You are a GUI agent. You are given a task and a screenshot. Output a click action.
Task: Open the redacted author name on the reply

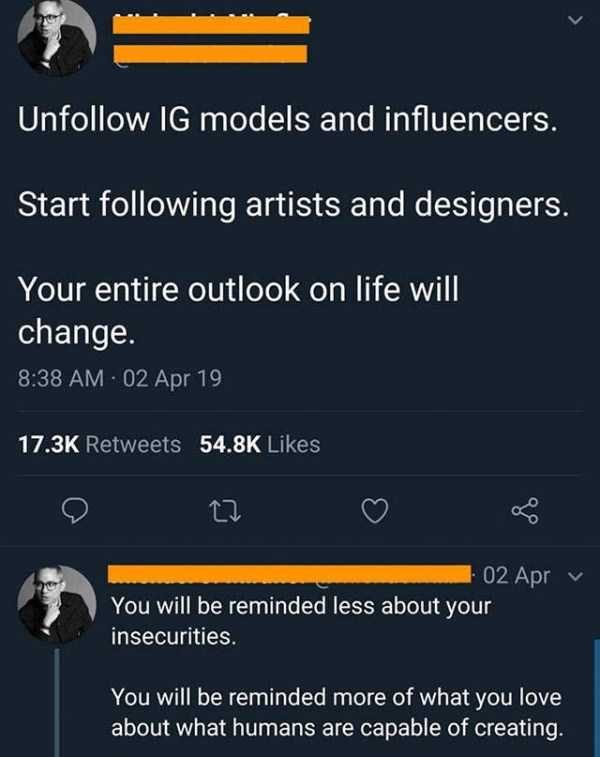[290, 574]
